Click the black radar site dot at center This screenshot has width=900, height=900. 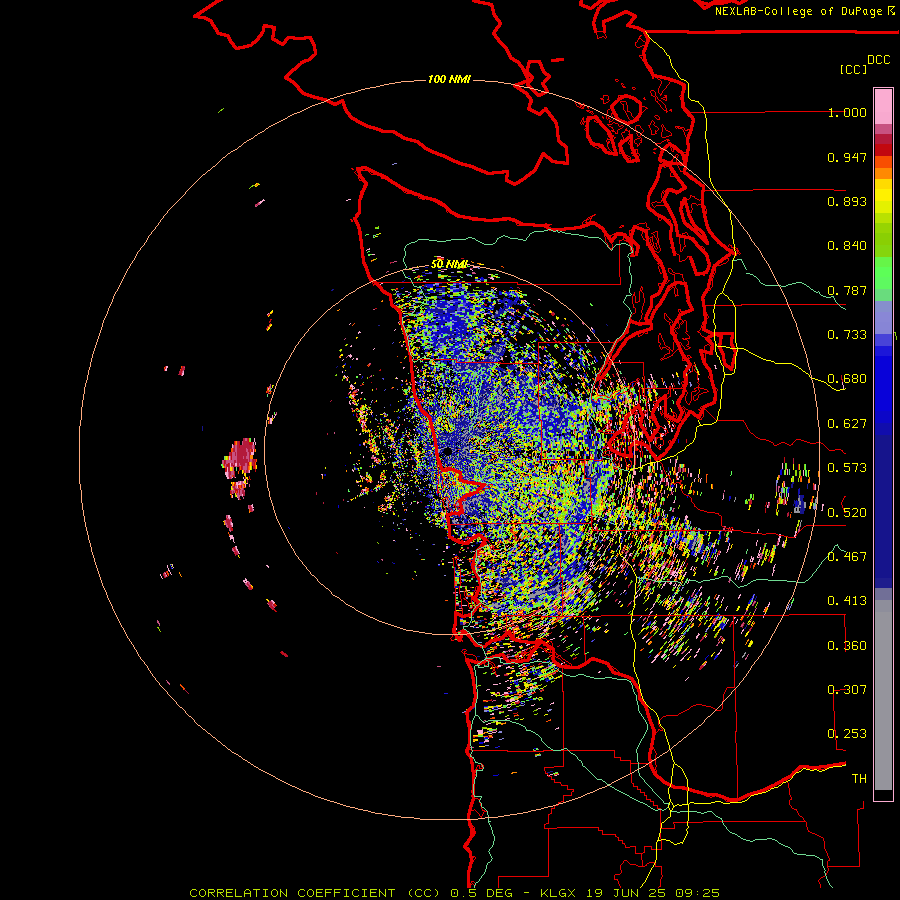[447, 451]
